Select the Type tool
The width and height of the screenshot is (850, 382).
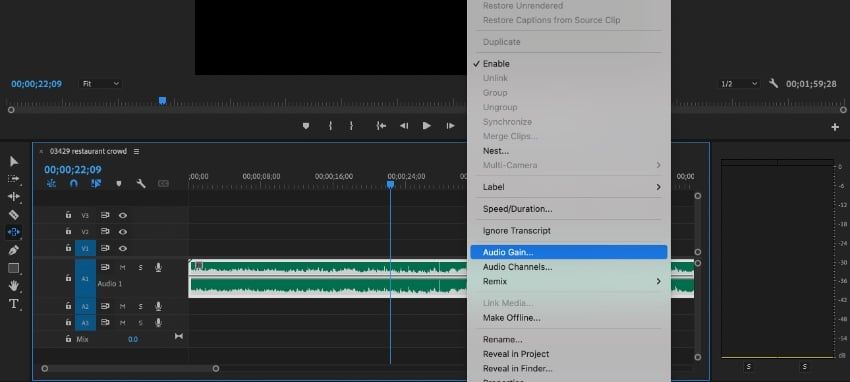14,304
